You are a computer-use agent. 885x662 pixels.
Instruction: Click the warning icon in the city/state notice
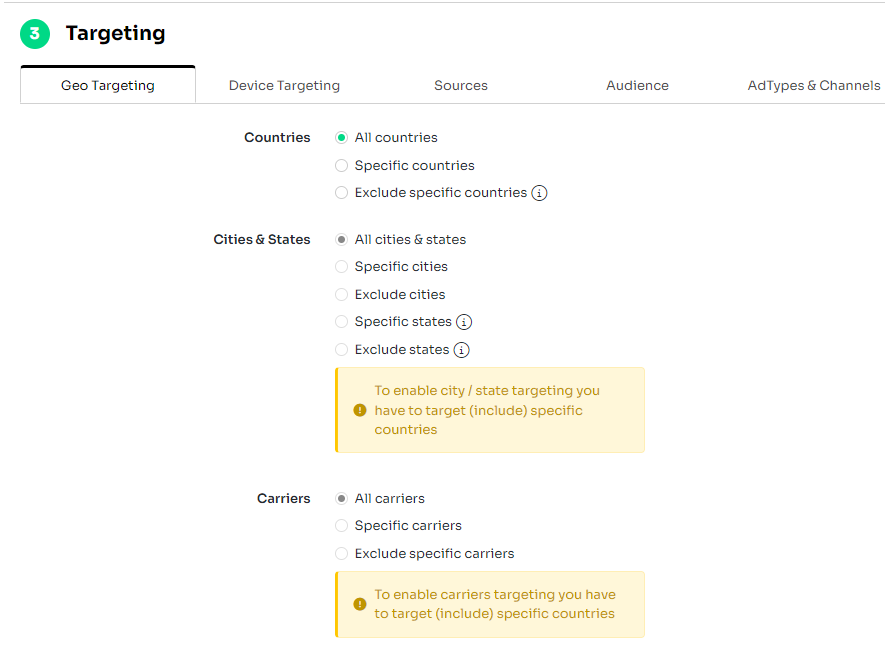coord(360,410)
